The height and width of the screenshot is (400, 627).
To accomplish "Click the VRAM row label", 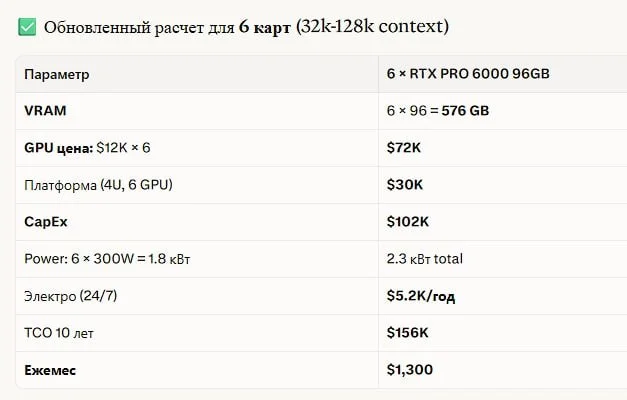I will click(x=45, y=111).
